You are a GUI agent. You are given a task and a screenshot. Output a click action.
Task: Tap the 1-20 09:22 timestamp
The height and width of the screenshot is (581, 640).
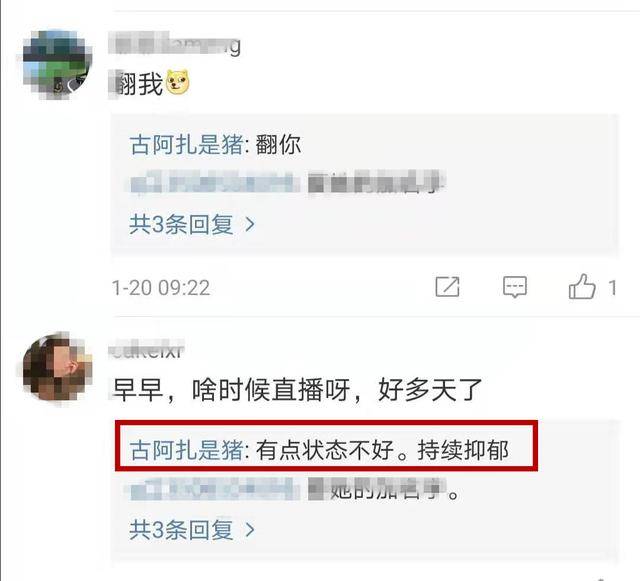[x=161, y=288]
